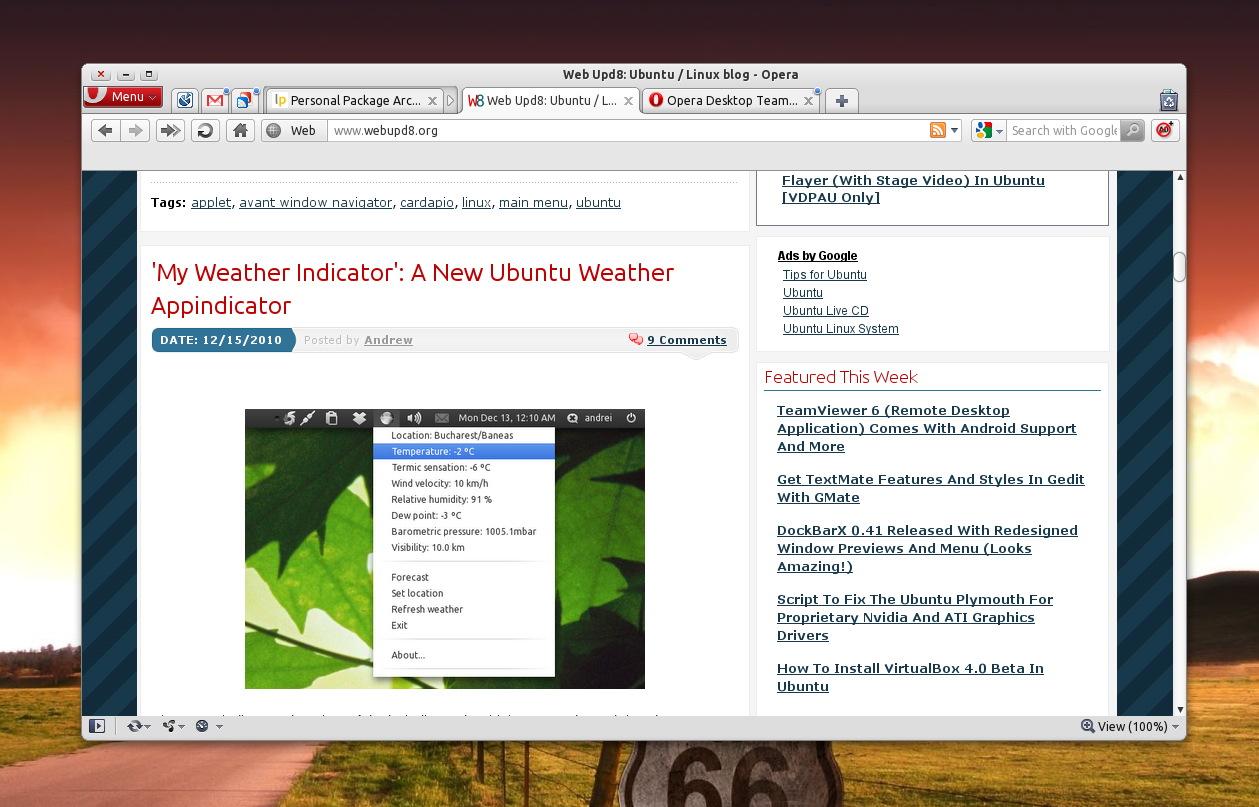
Task: Click the magnifier search button
Action: 1132,130
